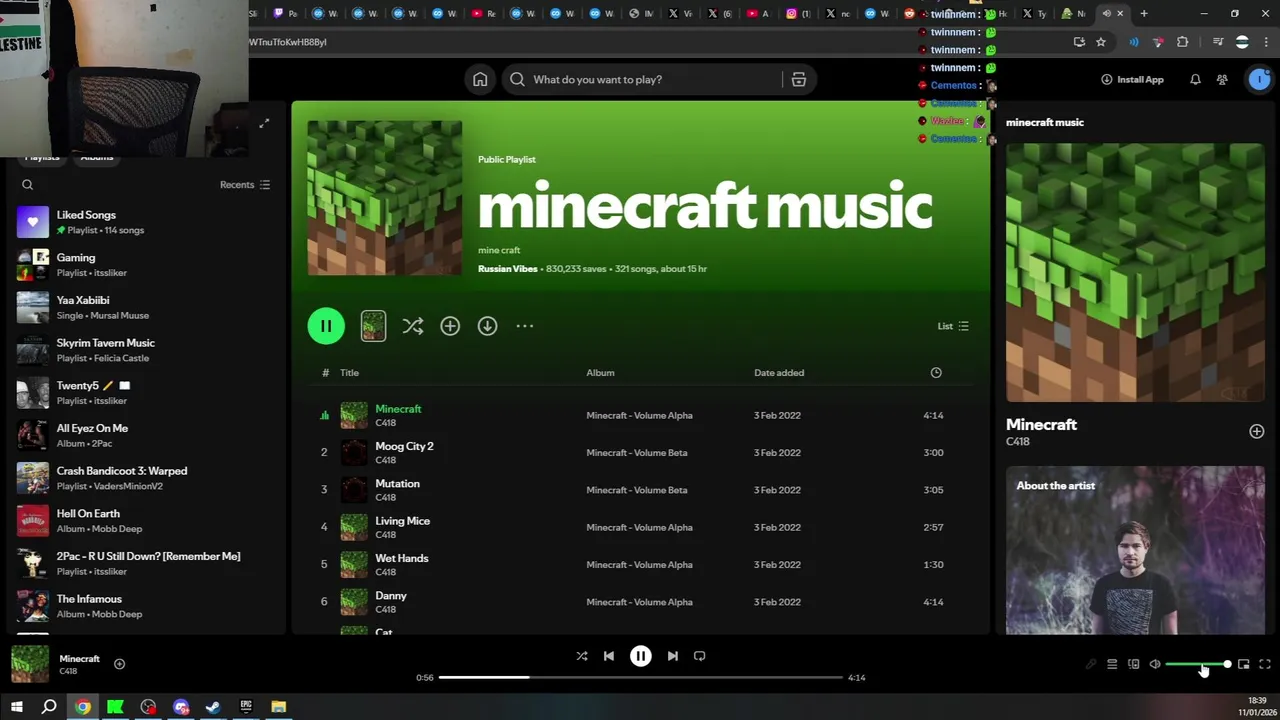Open the miniplayer
Viewport: 1280px width, 720px height.
tap(1243, 664)
